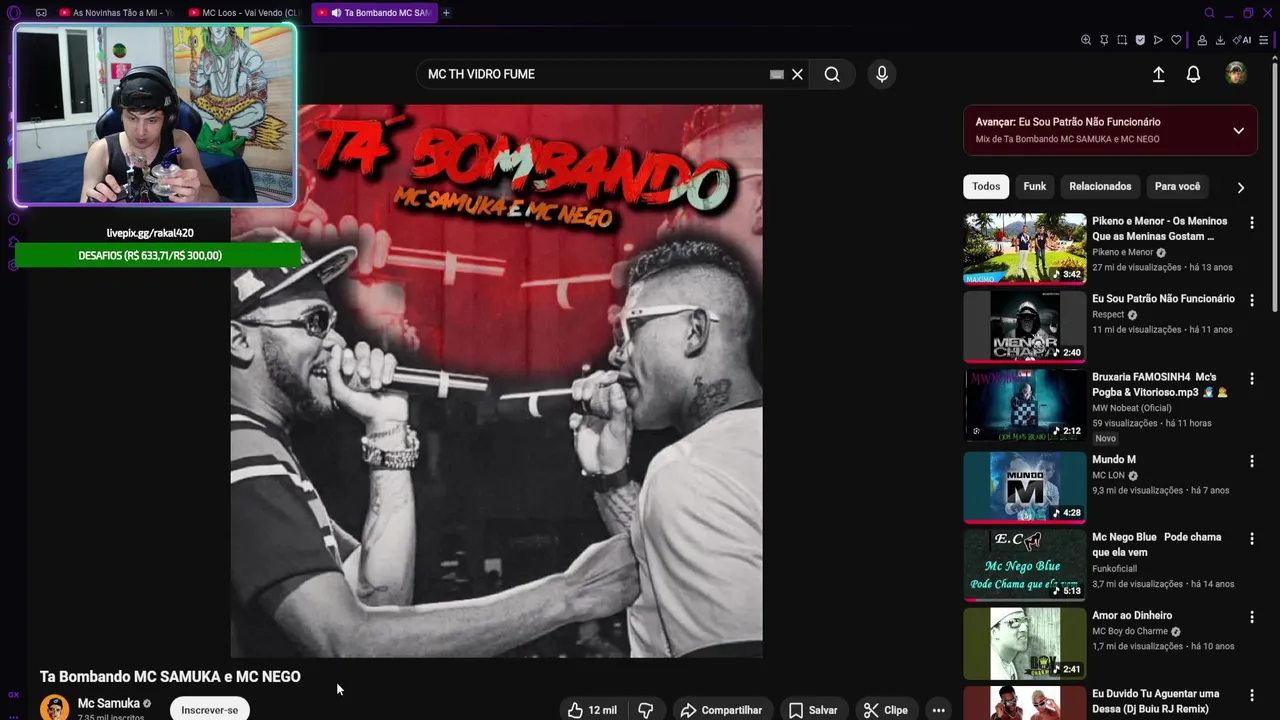1280x720 pixels.
Task: Open the on-screen keyboard icon in search
Action: 776,74
